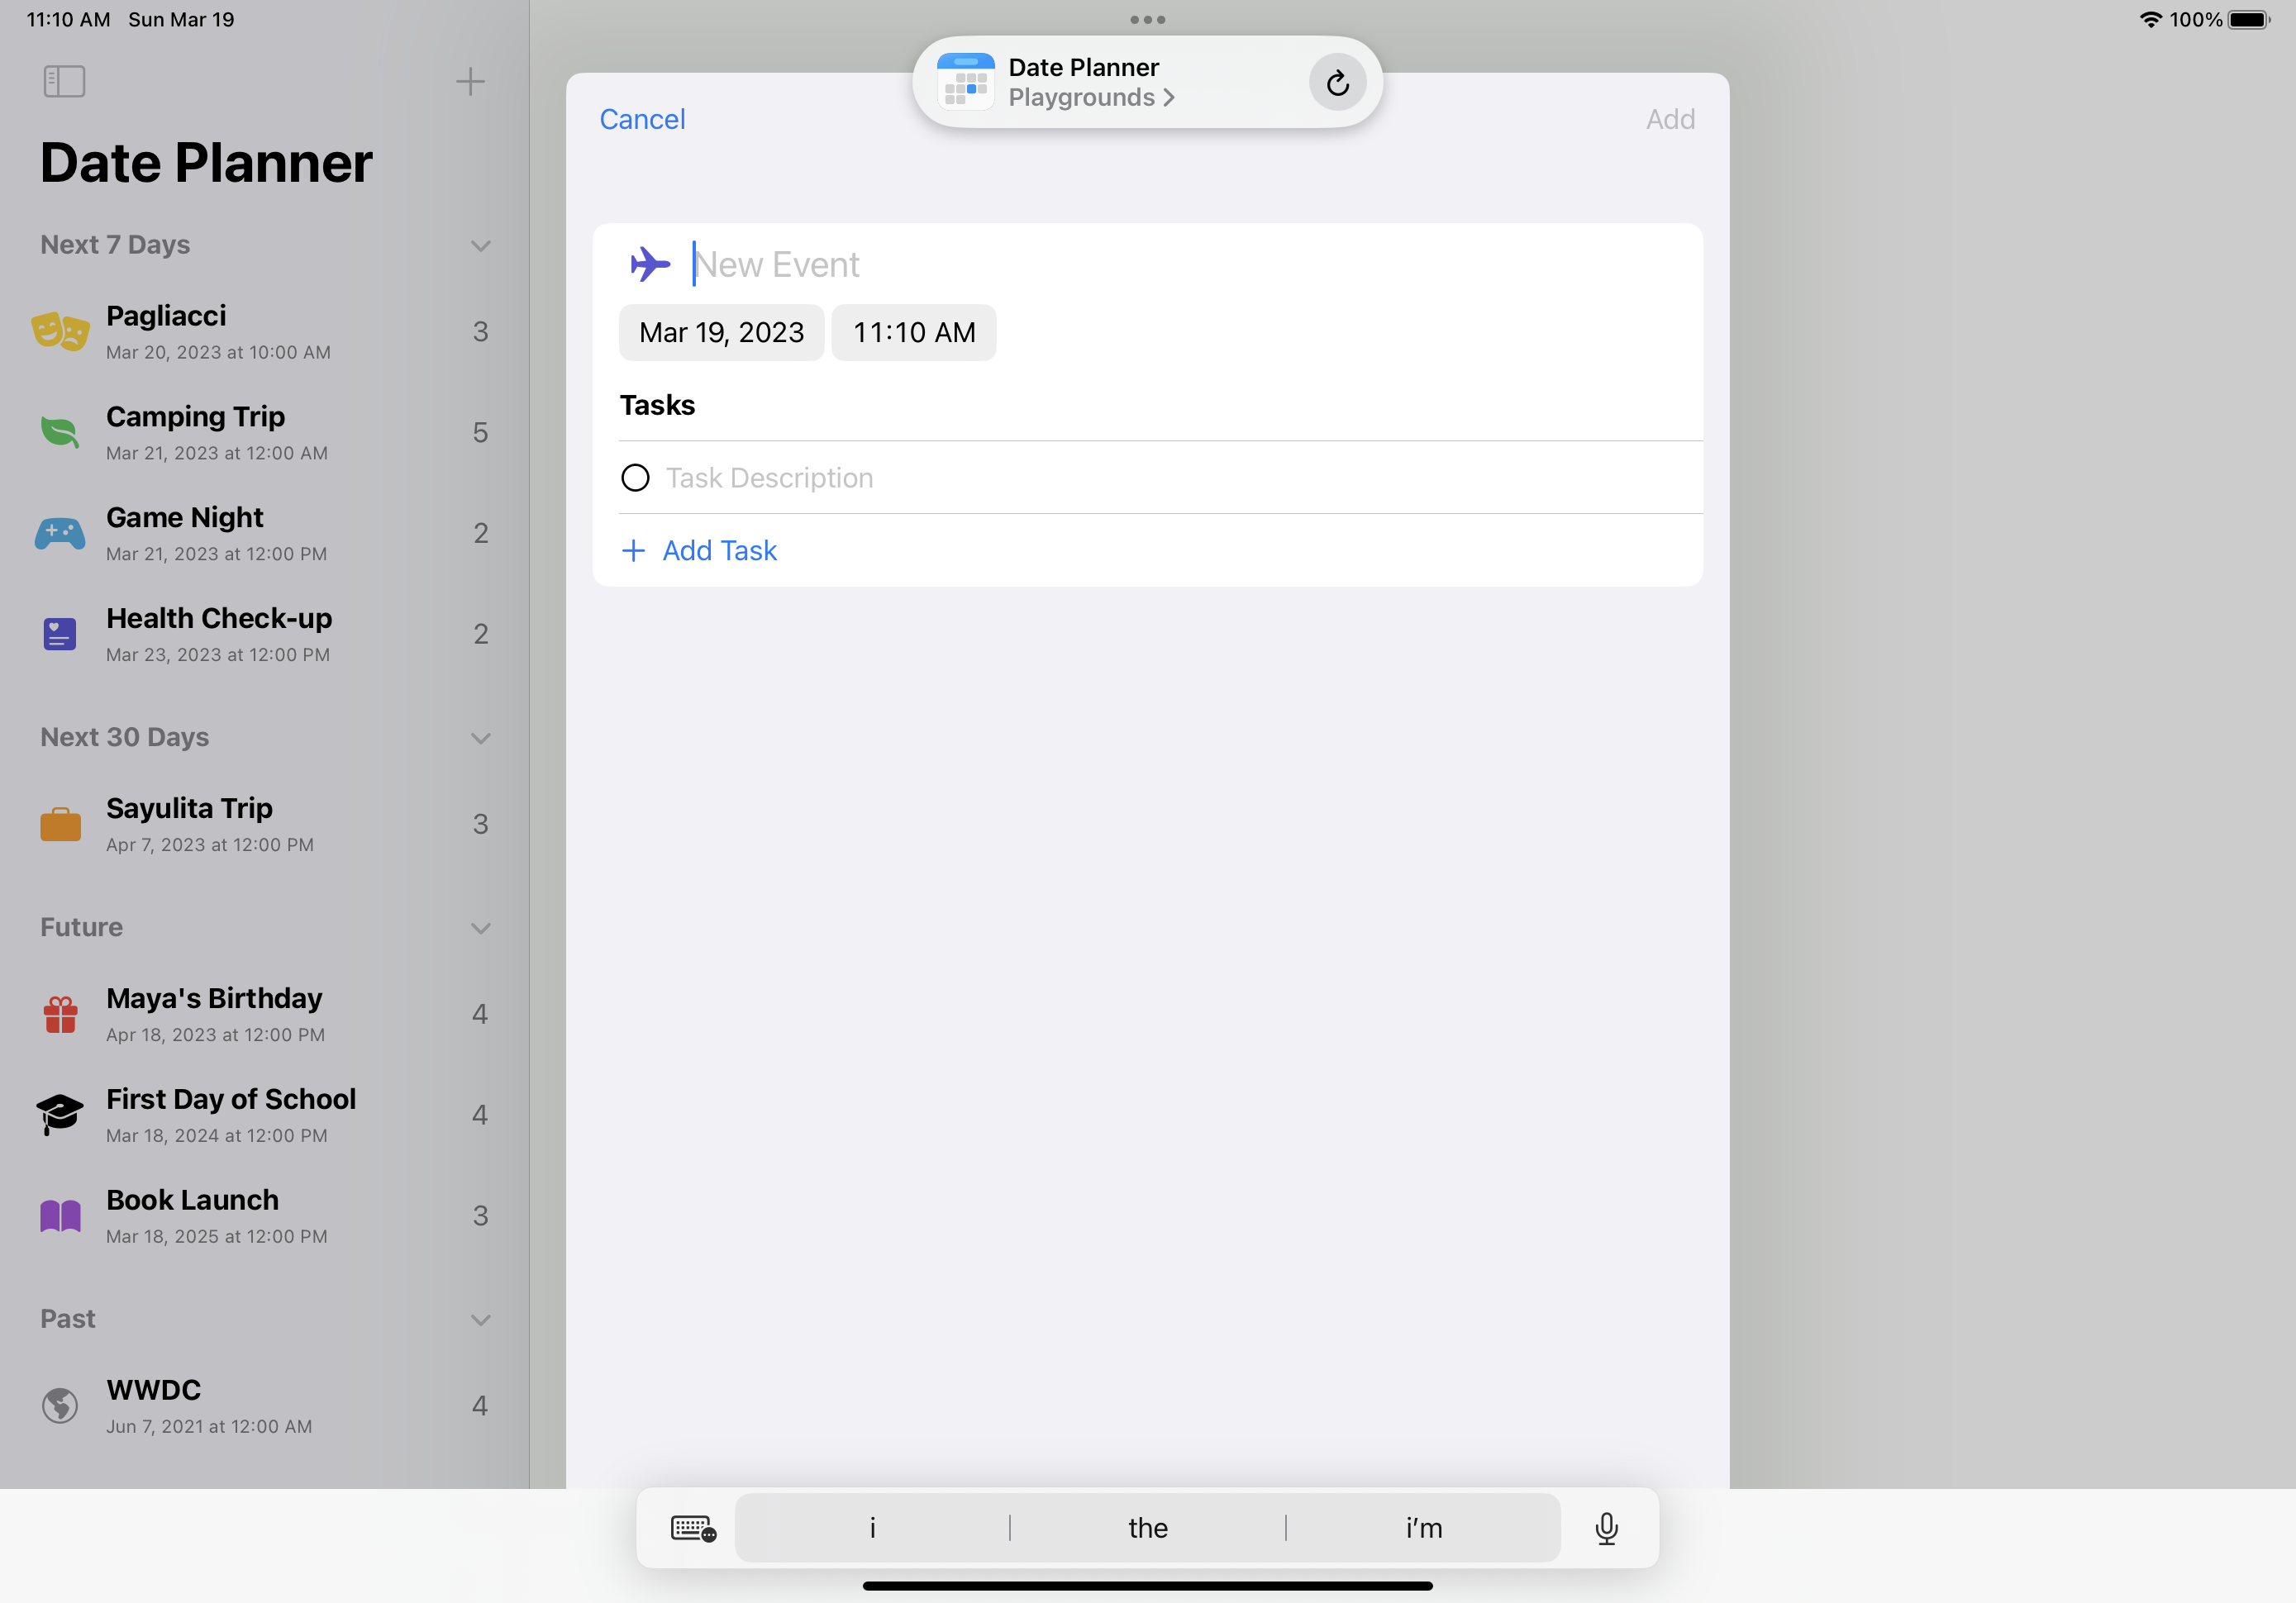Viewport: 2296px width, 1603px height.
Task: Collapse the Next 7 Days section
Action: click(x=480, y=246)
